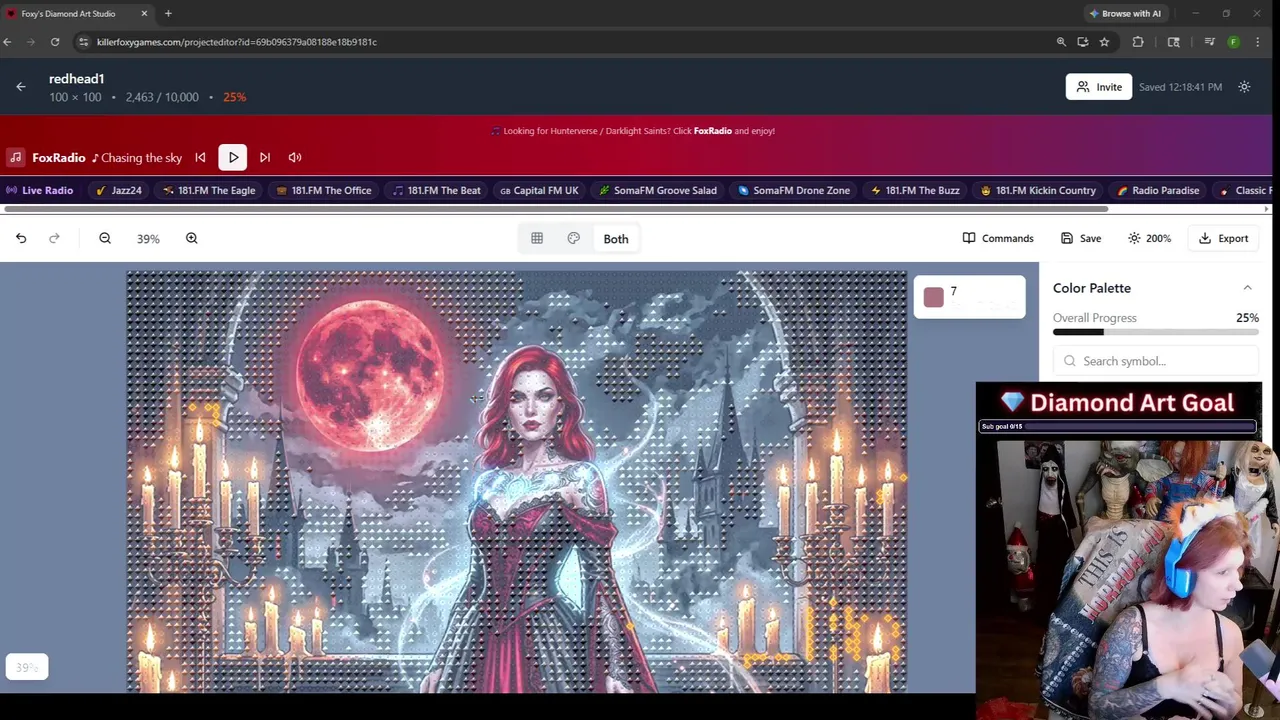This screenshot has width=1280, height=720.
Task: Skip to next FoxRadio track
Action: point(265,157)
